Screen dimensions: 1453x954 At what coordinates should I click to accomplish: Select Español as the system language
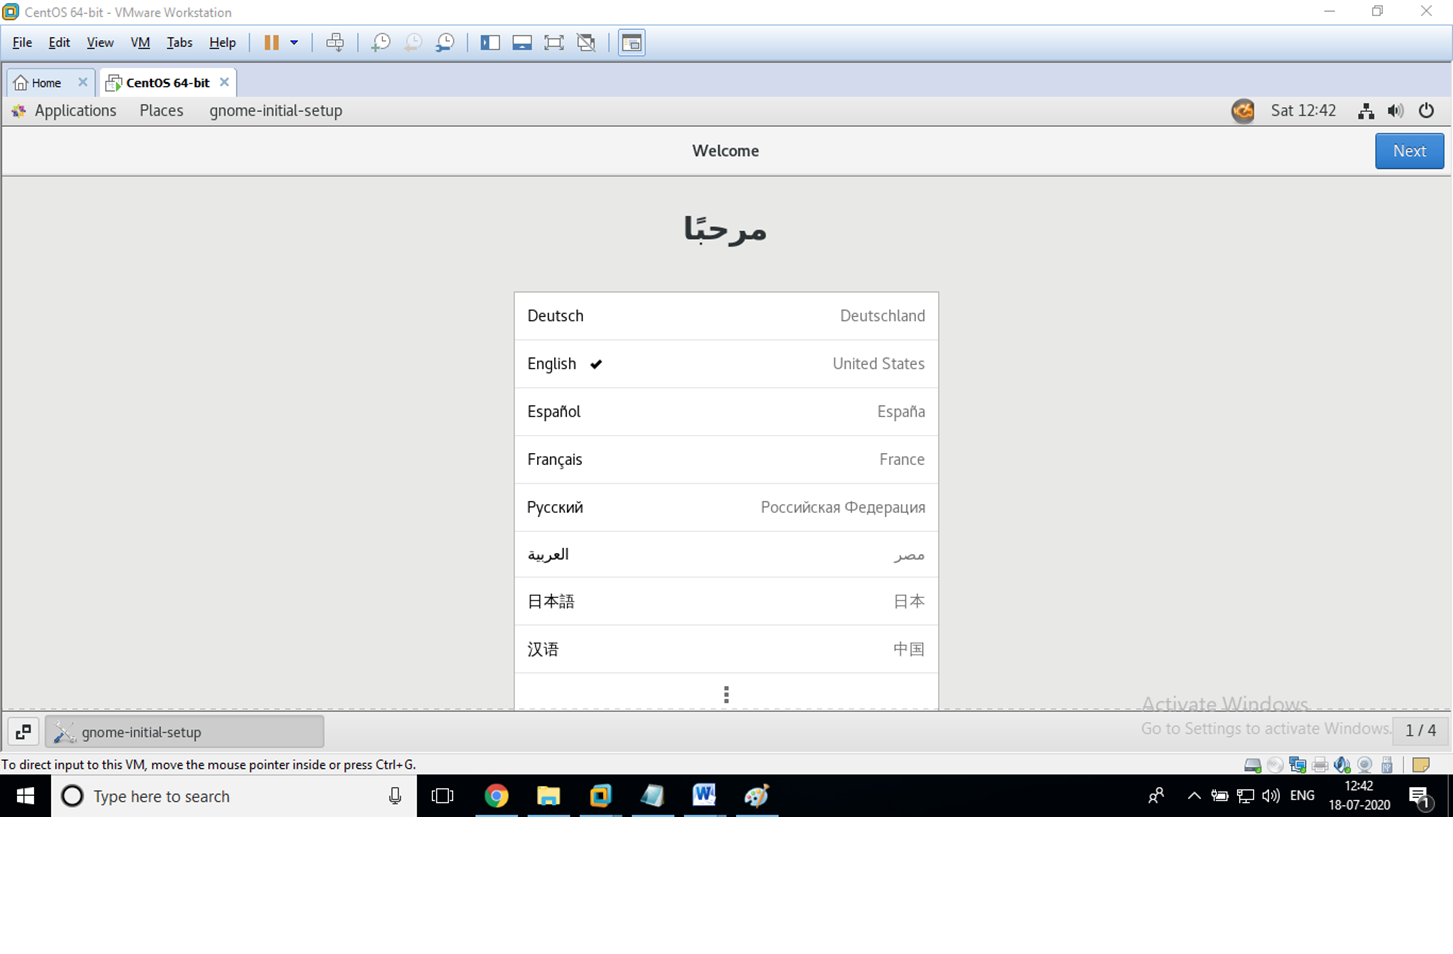click(726, 411)
